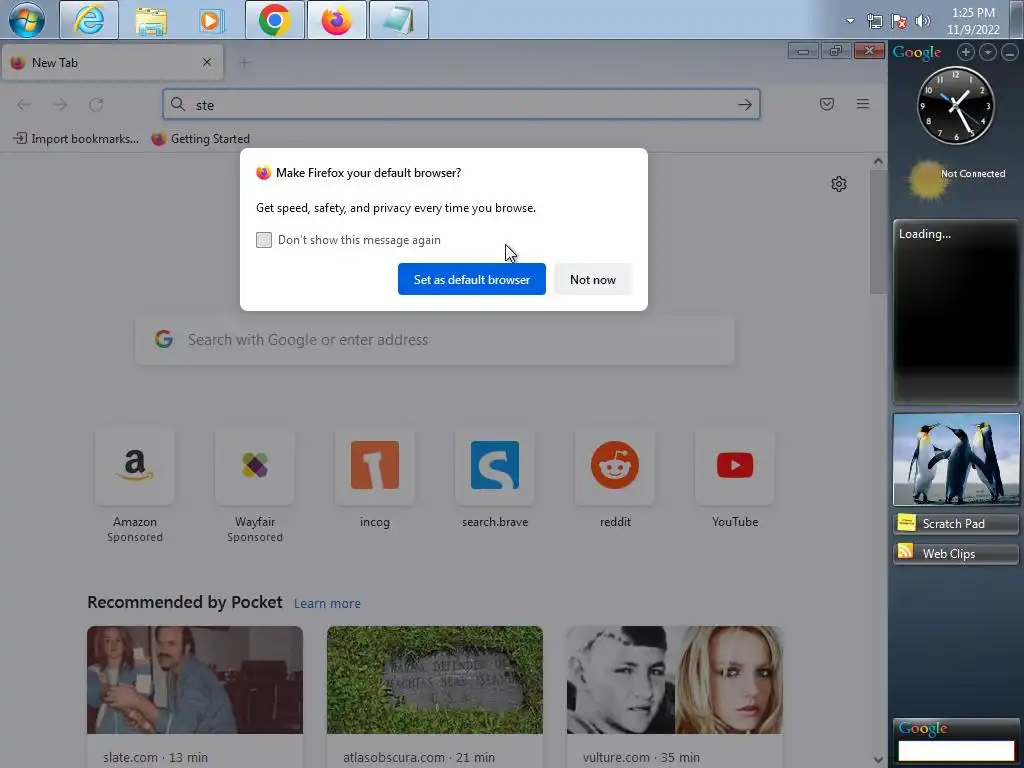Screen dimensions: 1024x768
Task: Click the Search with Google field
Action: [x=435, y=340]
